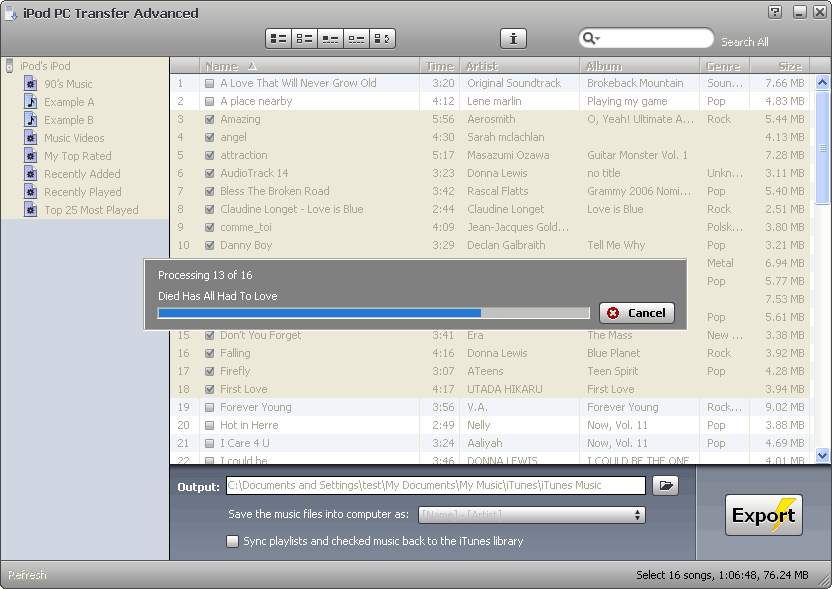This screenshot has width=832, height=589.
Task: Click the Claudine Longet - Love is Blue title
Action: [x=292, y=209]
